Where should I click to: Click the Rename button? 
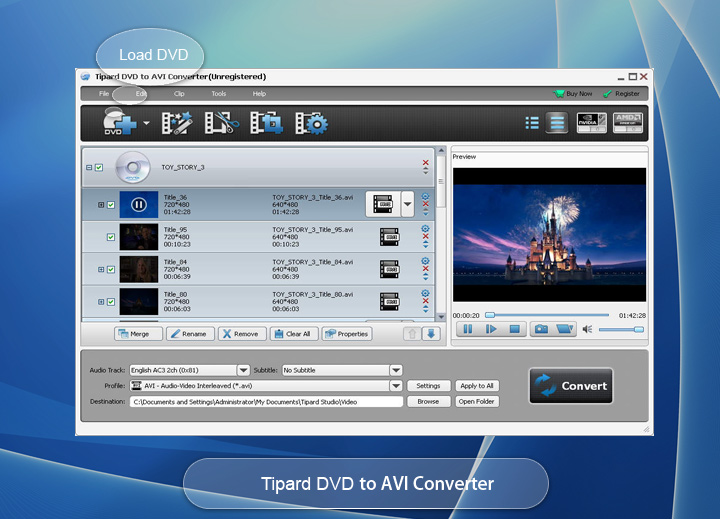190,334
